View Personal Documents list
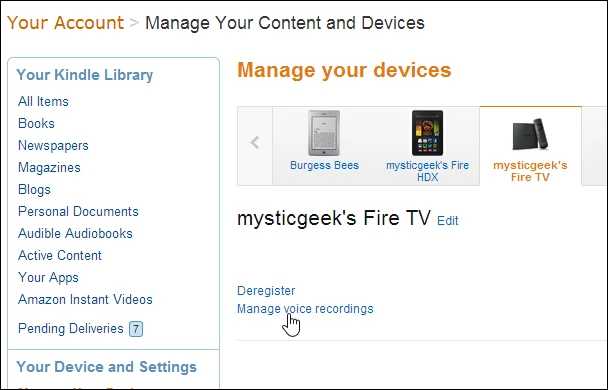 click(x=78, y=211)
